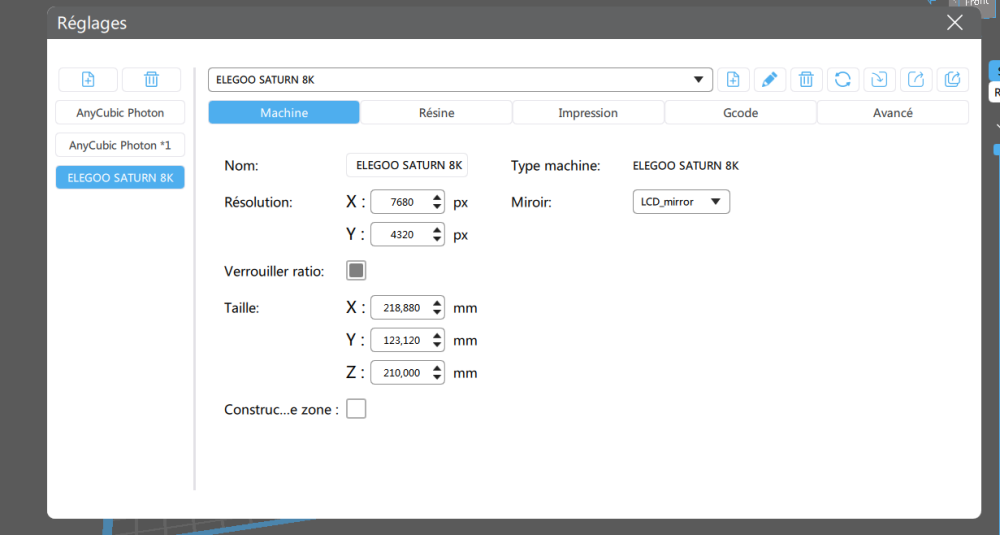
Task: Increase Taille X value with up arrow
Action: coord(437,303)
